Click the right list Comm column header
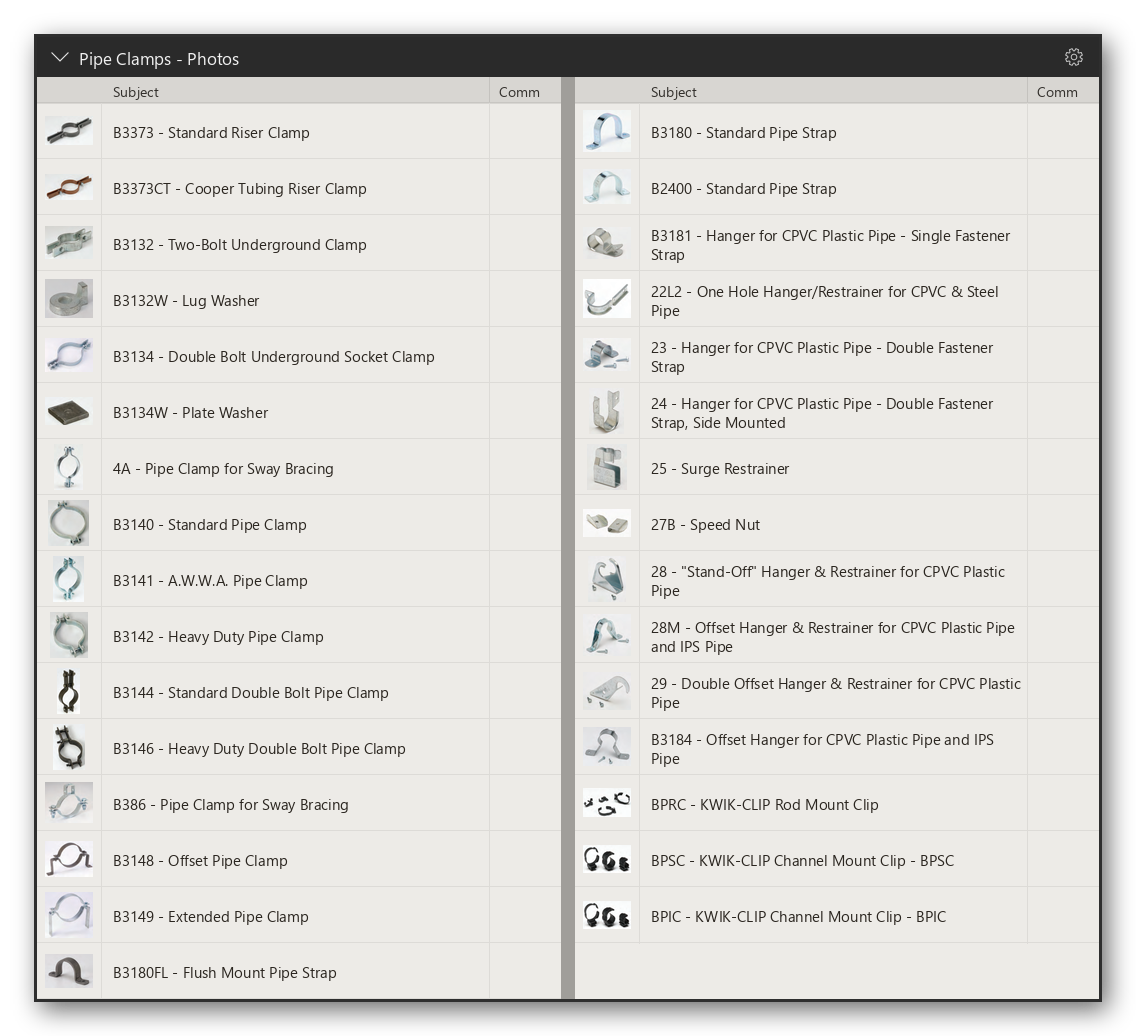Screen dimensions: 1136x1036 tap(1063, 92)
